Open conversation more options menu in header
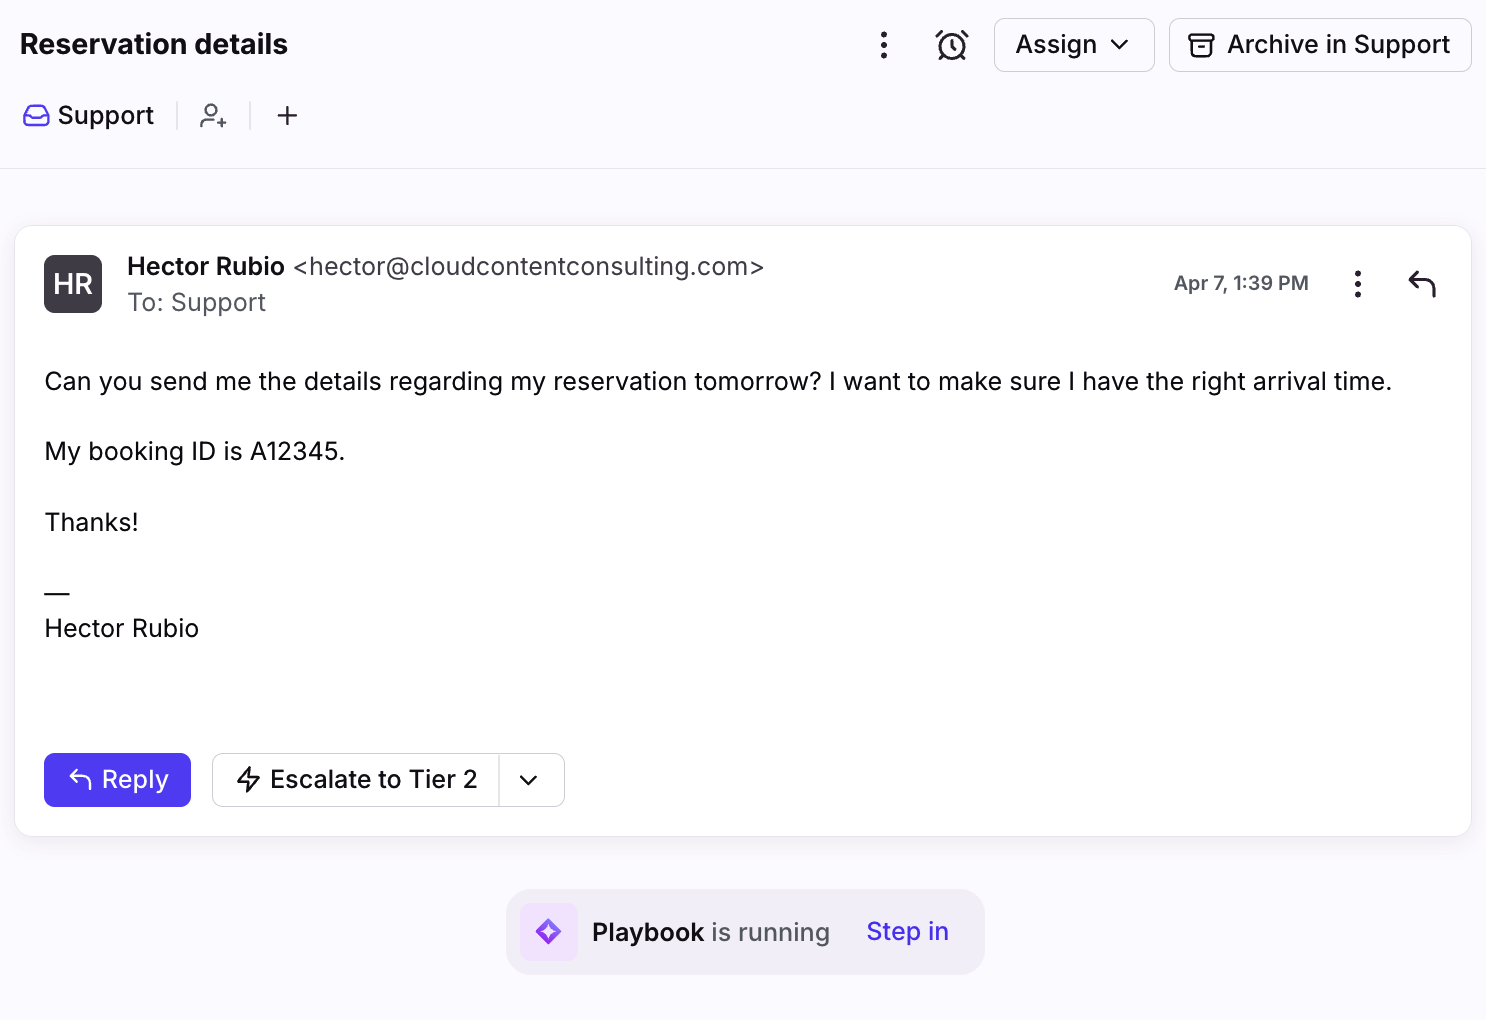This screenshot has width=1486, height=1020. point(884,45)
